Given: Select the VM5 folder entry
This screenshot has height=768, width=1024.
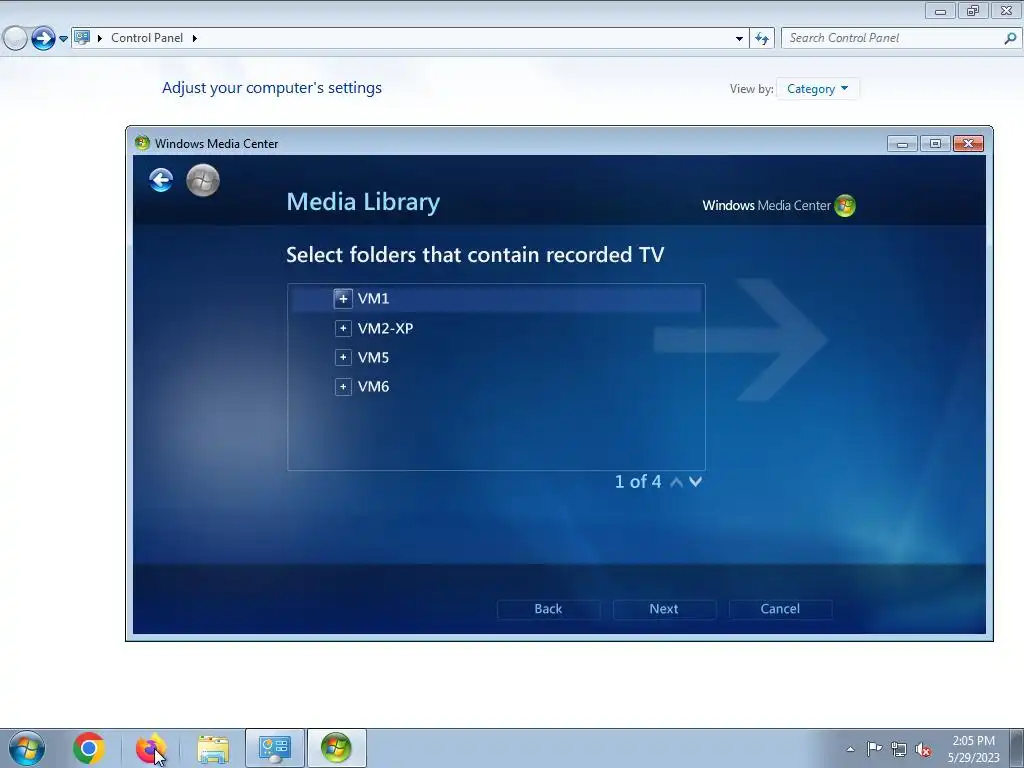Looking at the screenshot, I should point(373,357).
